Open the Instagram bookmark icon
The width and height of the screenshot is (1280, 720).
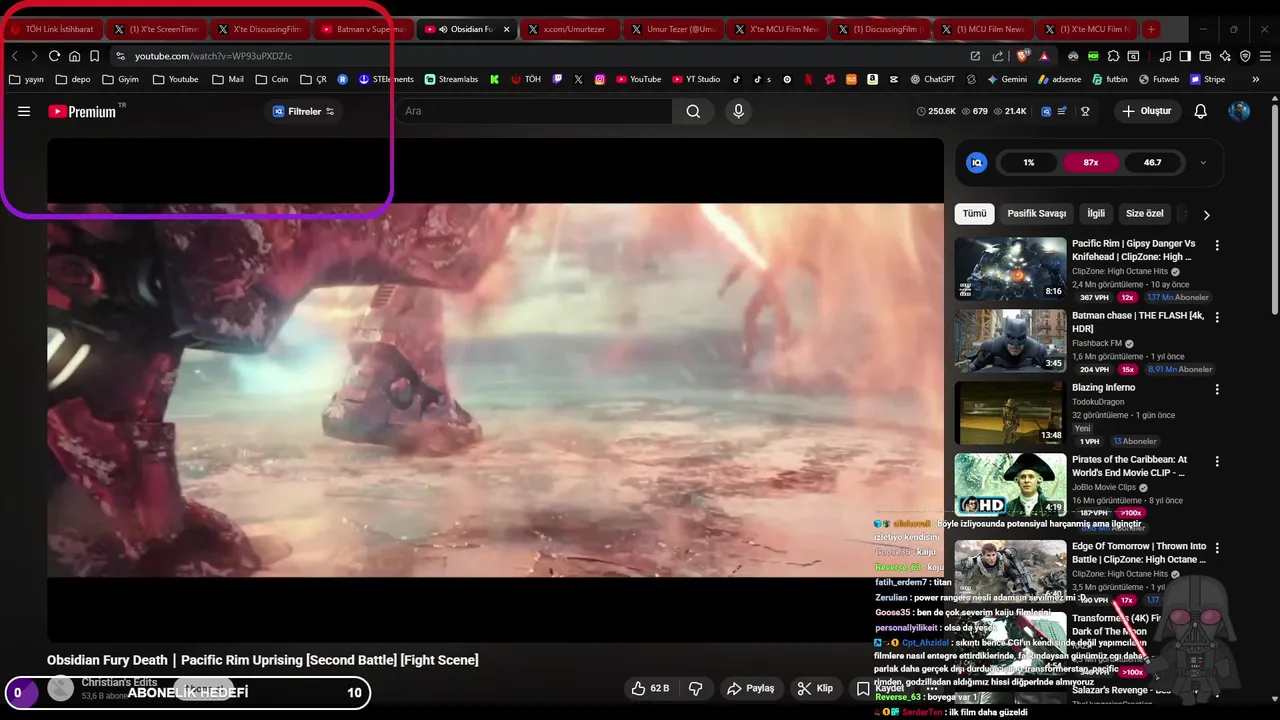coord(600,79)
